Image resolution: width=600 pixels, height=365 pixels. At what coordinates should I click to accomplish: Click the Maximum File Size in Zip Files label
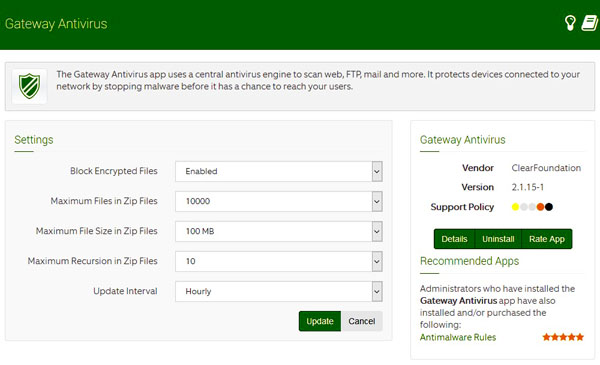click(x=96, y=231)
